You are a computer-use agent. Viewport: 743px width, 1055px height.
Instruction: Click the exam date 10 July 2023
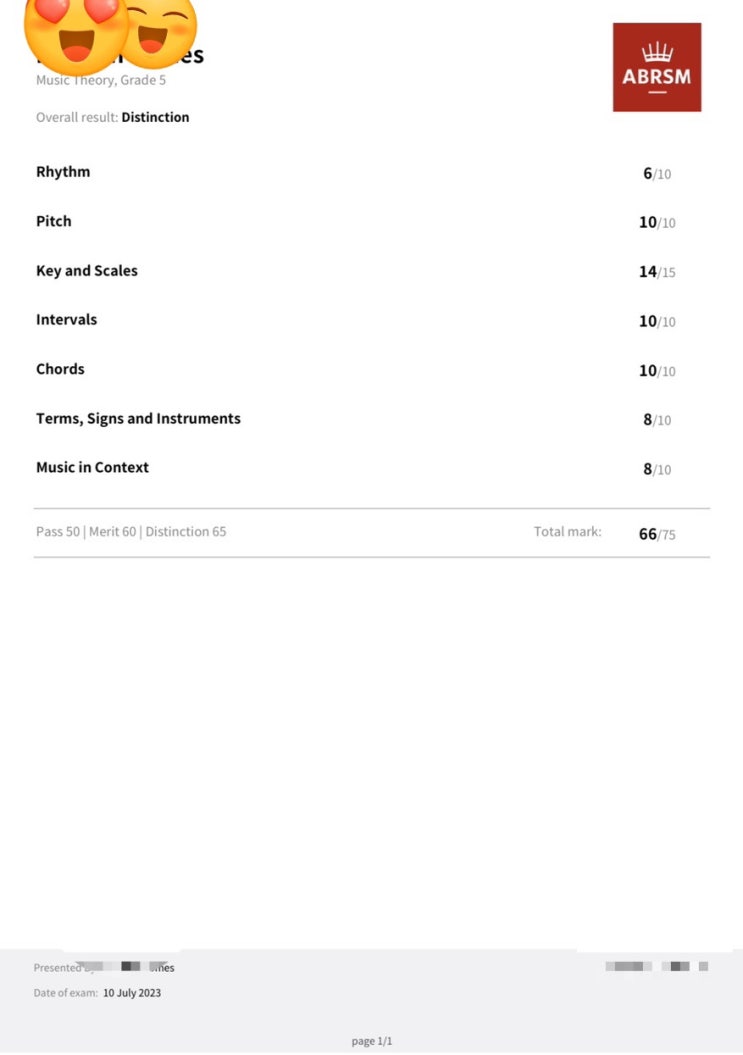pyautogui.click(x=132, y=993)
